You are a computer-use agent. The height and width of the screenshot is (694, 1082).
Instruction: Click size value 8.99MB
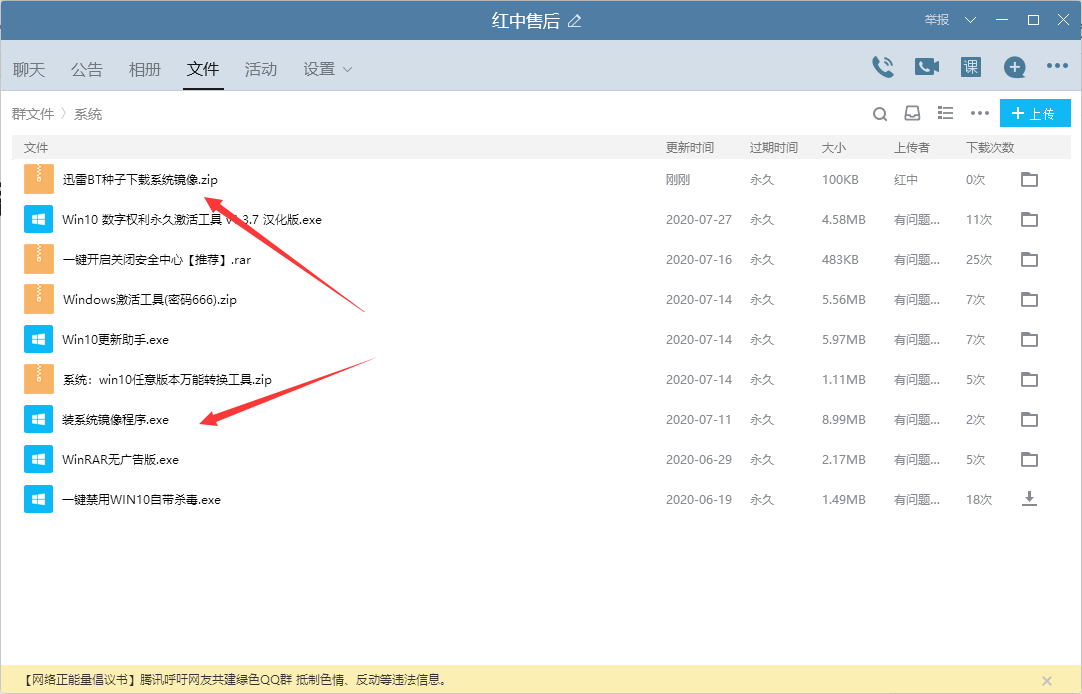(x=843, y=419)
